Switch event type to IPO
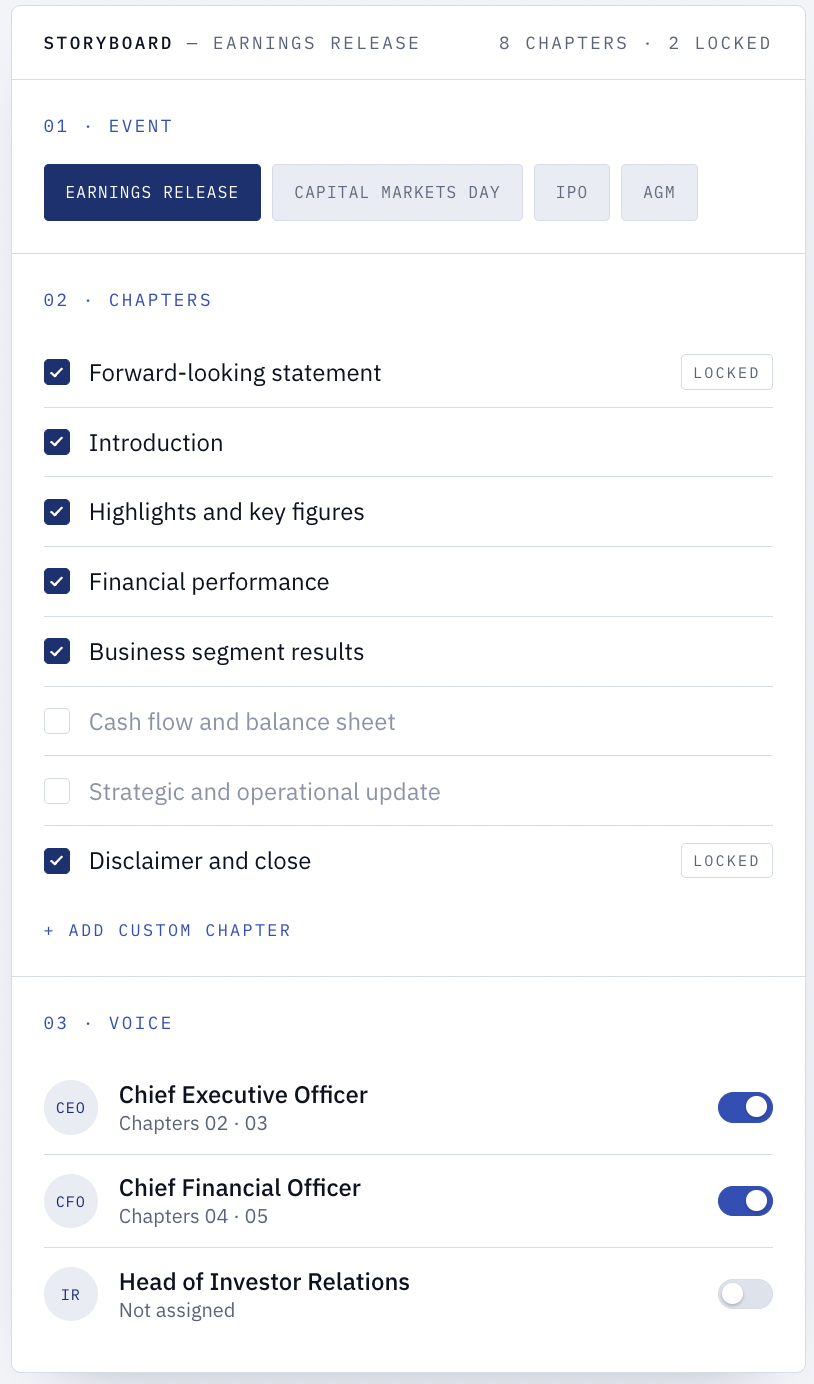This screenshot has width=814, height=1384. tap(572, 192)
